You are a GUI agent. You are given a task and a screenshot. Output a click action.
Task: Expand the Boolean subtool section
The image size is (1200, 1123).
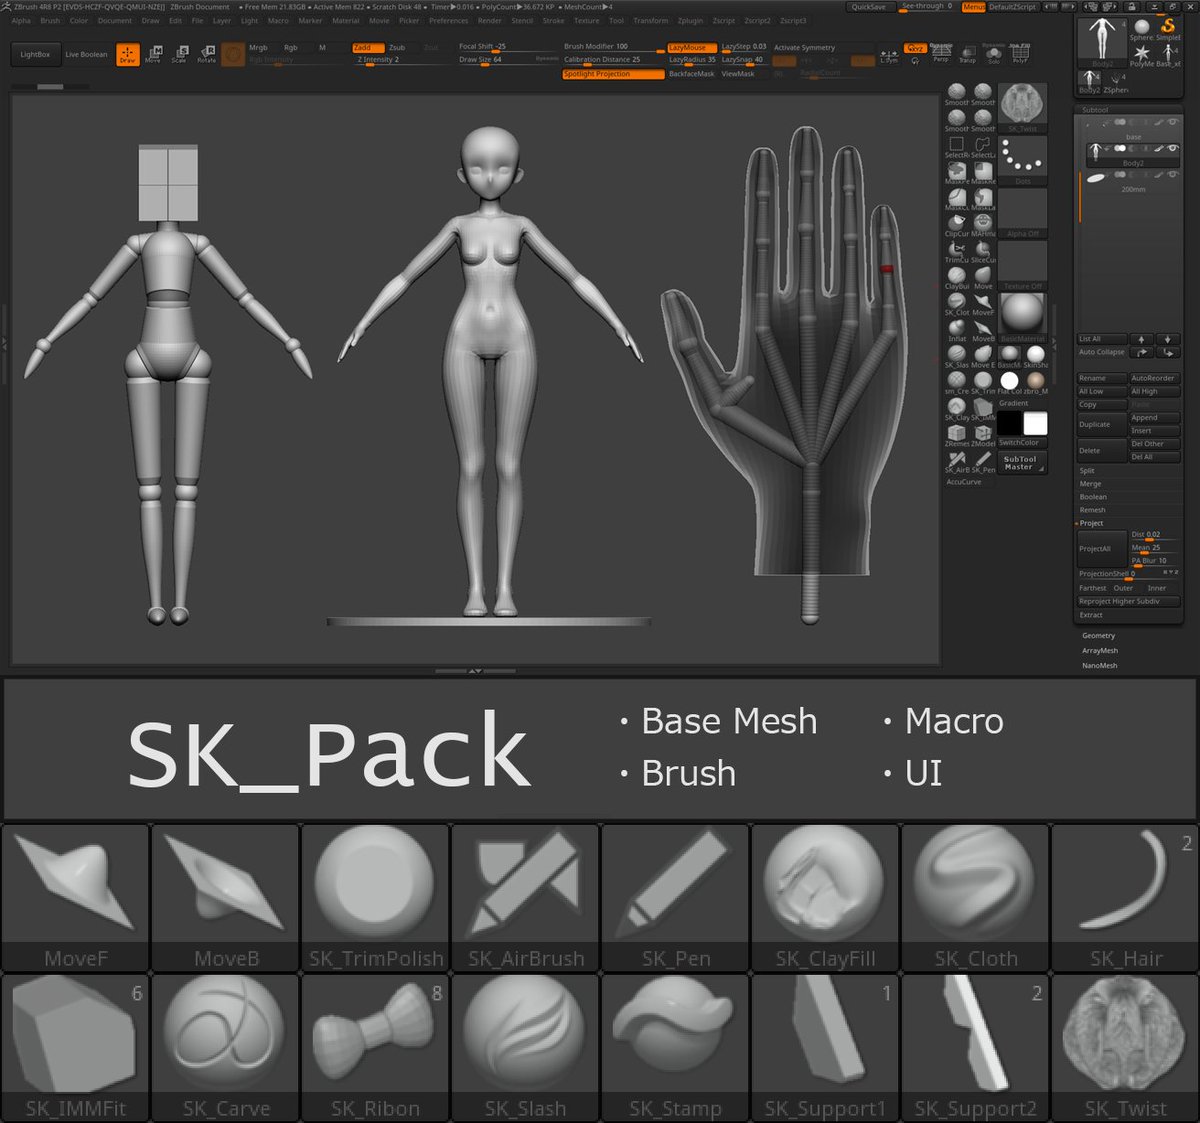point(1093,497)
